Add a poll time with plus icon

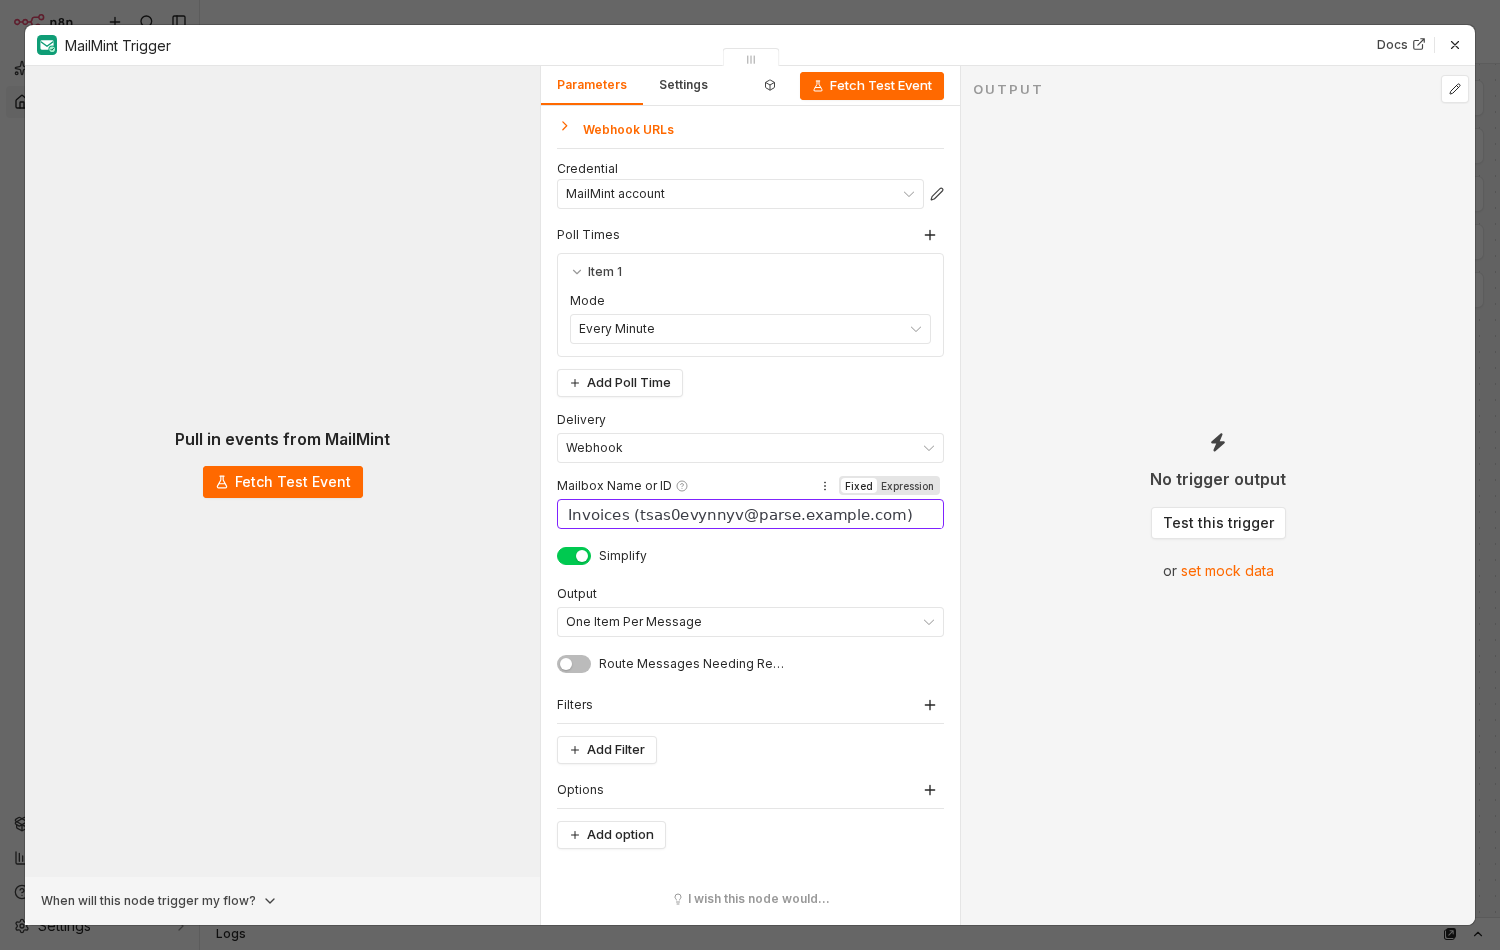coord(930,235)
